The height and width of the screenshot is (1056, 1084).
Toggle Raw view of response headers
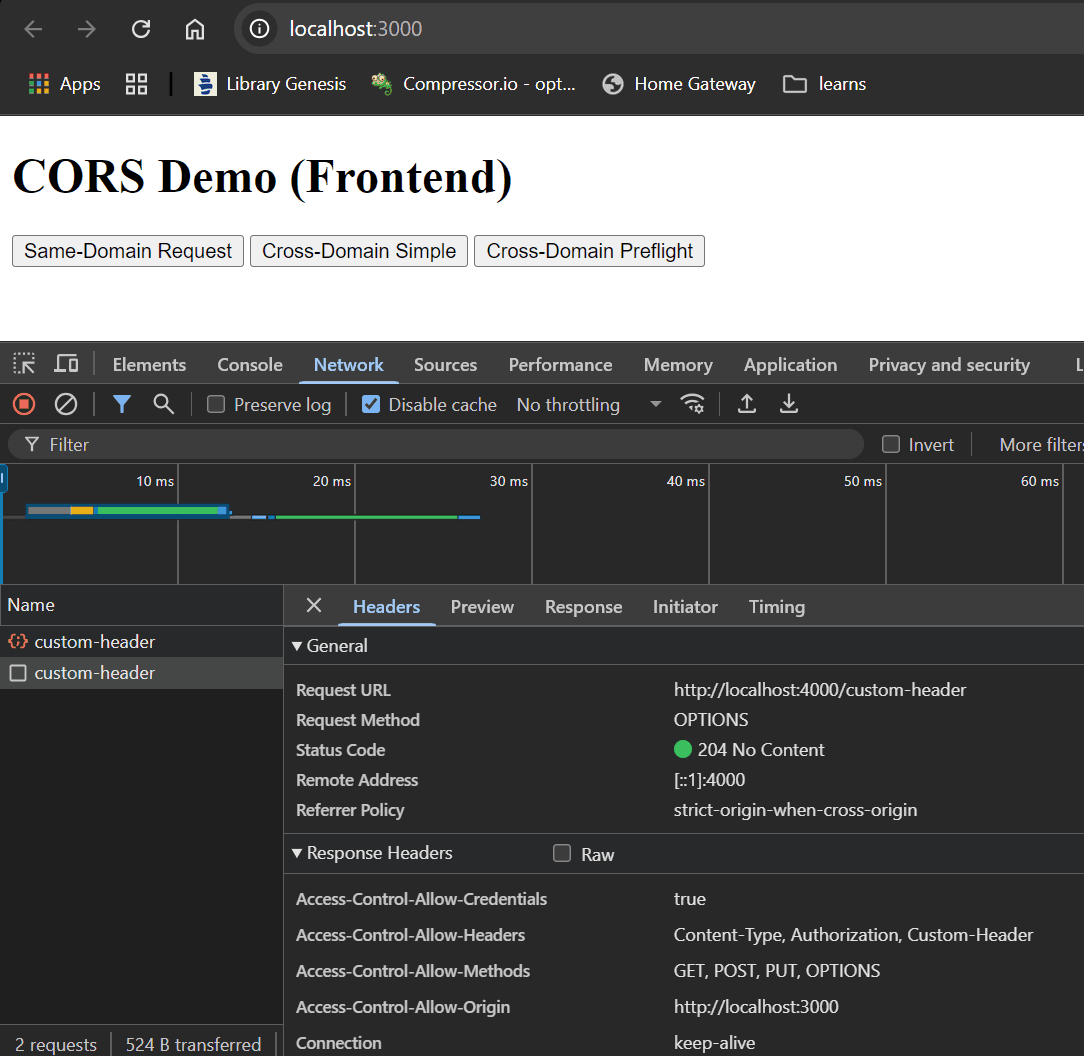pyautogui.click(x=561, y=853)
